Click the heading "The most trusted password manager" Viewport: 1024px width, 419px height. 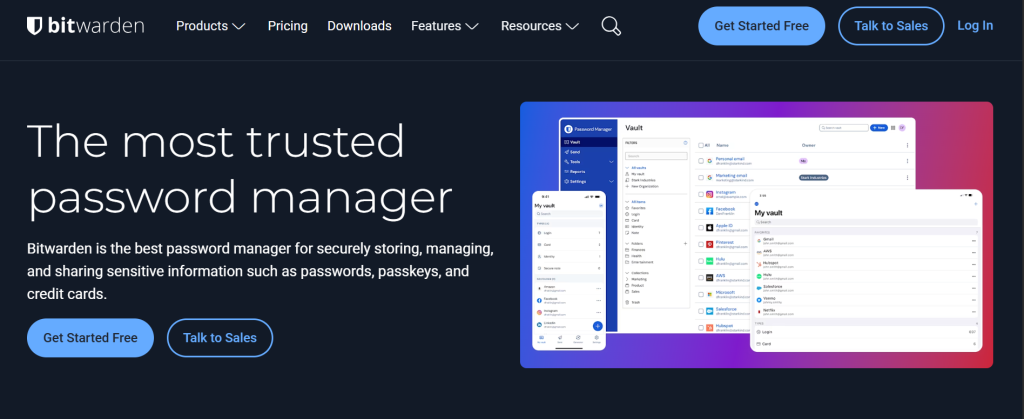point(240,169)
